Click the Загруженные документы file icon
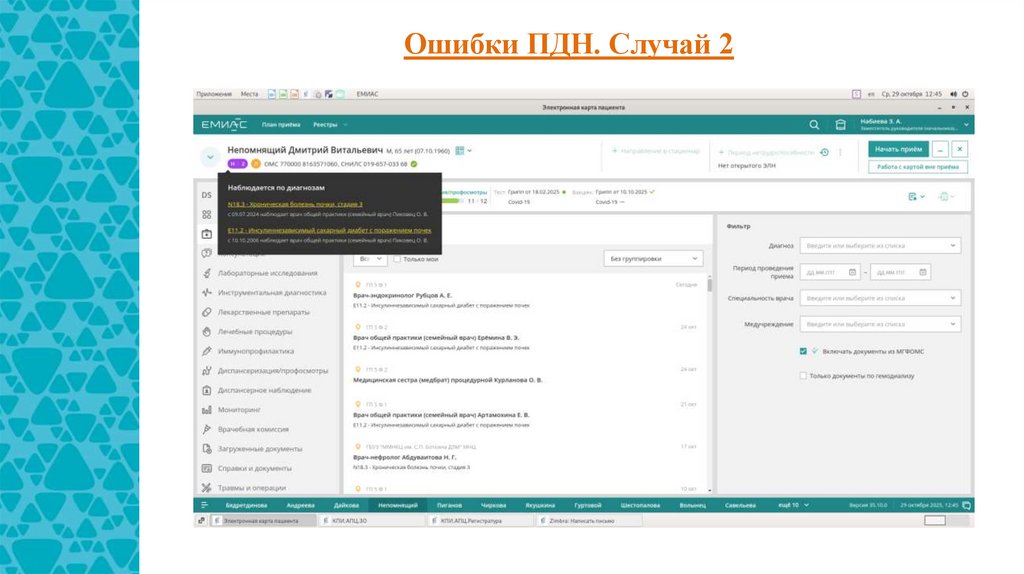Viewport: 1024px width, 574px height. pyautogui.click(x=206, y=449)
